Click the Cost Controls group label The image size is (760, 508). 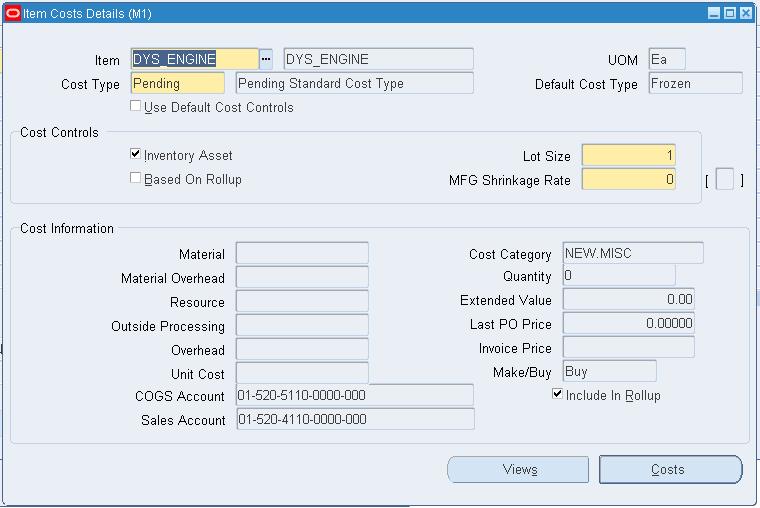pyautogui.click(x=59, y=132)
